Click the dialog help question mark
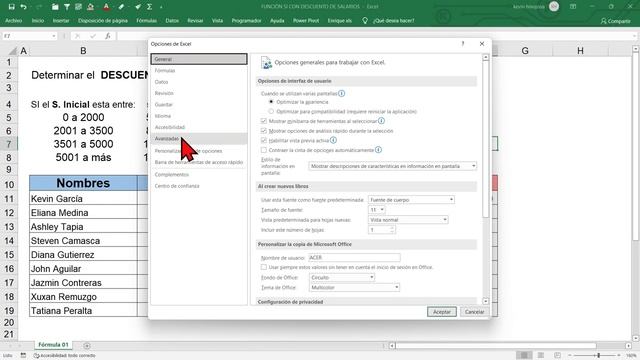The width and height of the screenshot is (640, 360). [463, 44]
